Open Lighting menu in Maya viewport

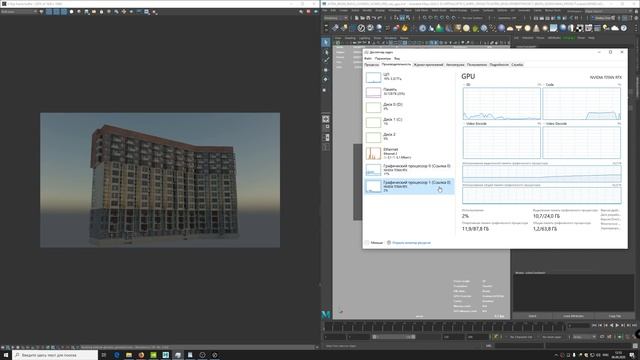pos(364,38)
